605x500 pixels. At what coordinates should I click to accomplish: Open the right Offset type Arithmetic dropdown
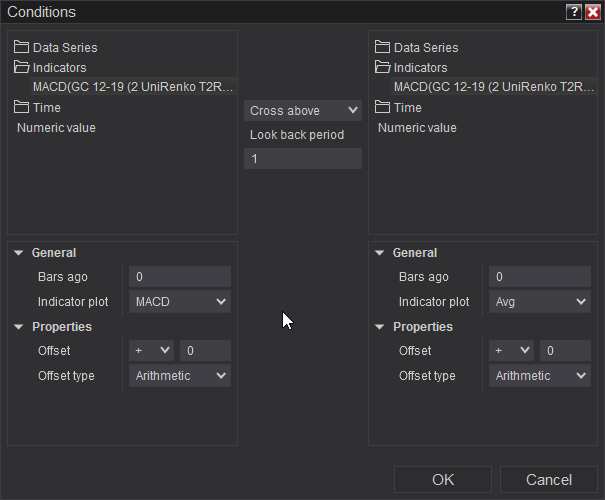540,376
